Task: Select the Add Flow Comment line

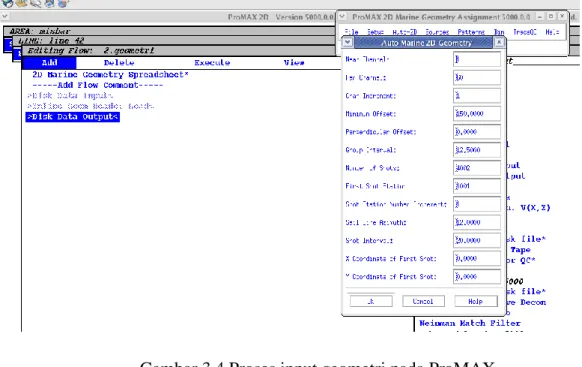Action: tap(98, 85)
